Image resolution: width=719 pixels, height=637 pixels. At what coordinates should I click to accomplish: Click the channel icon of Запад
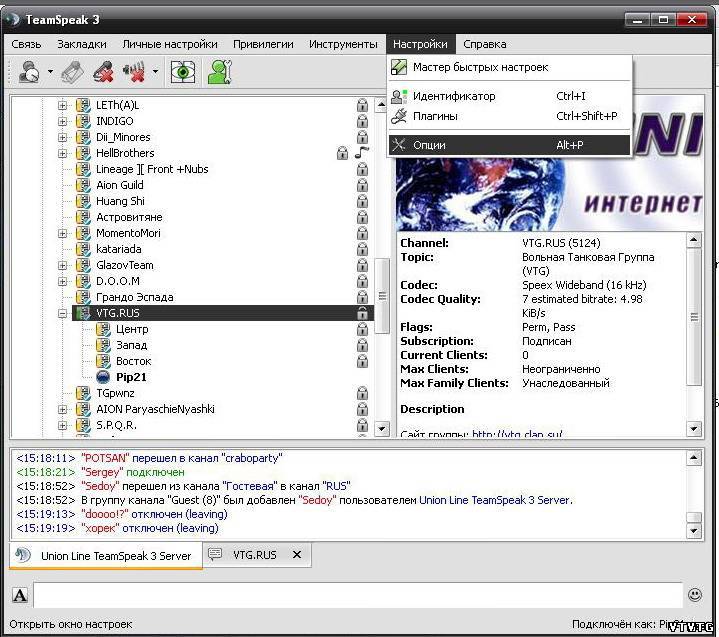tap(103, 345)
